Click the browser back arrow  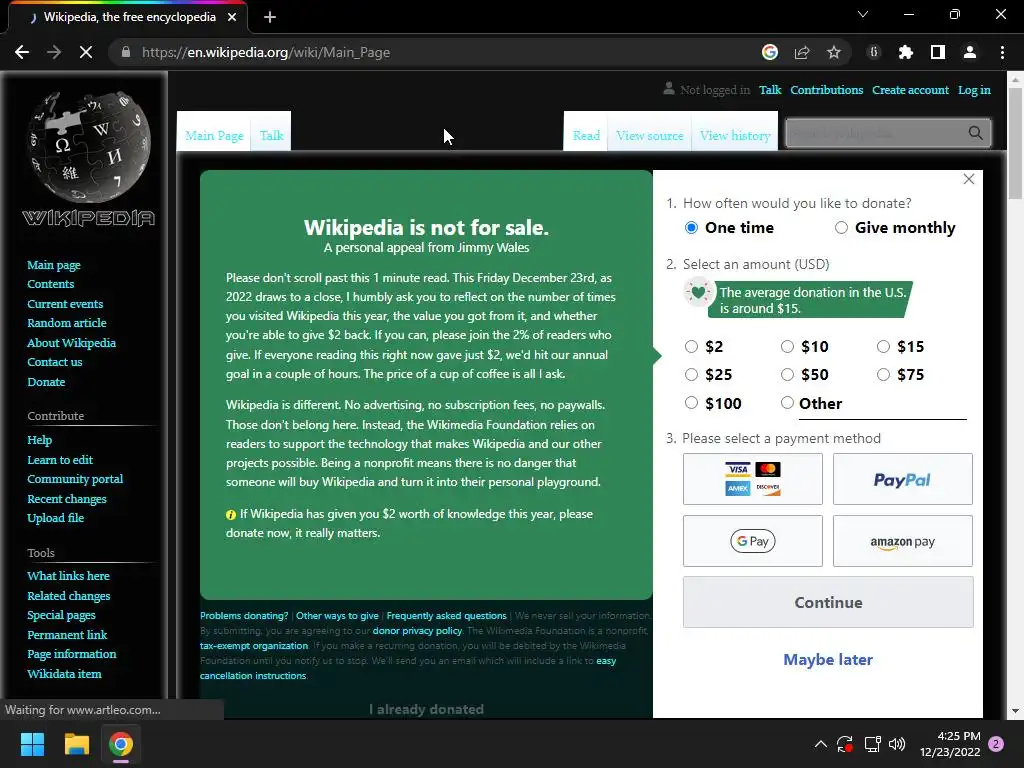tap(22, 52)
